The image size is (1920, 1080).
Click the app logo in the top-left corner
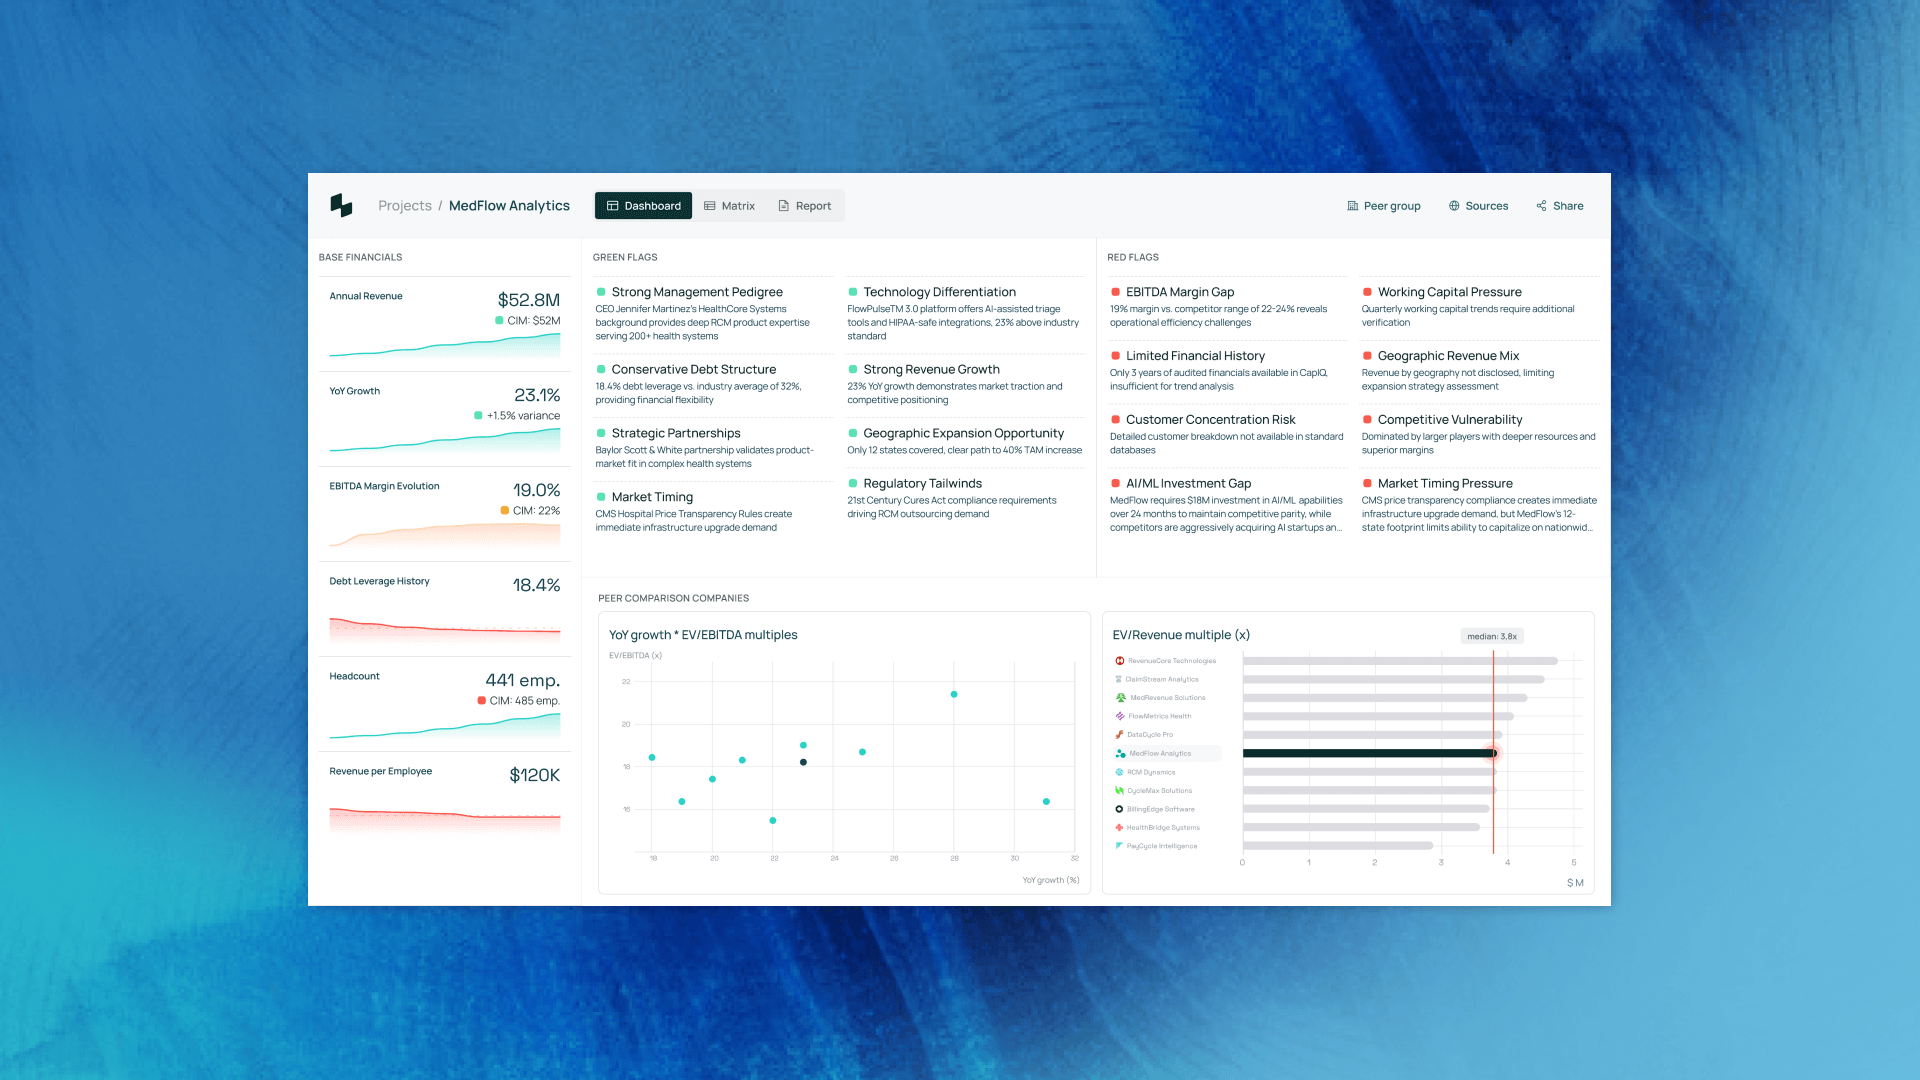click(341, 205)
